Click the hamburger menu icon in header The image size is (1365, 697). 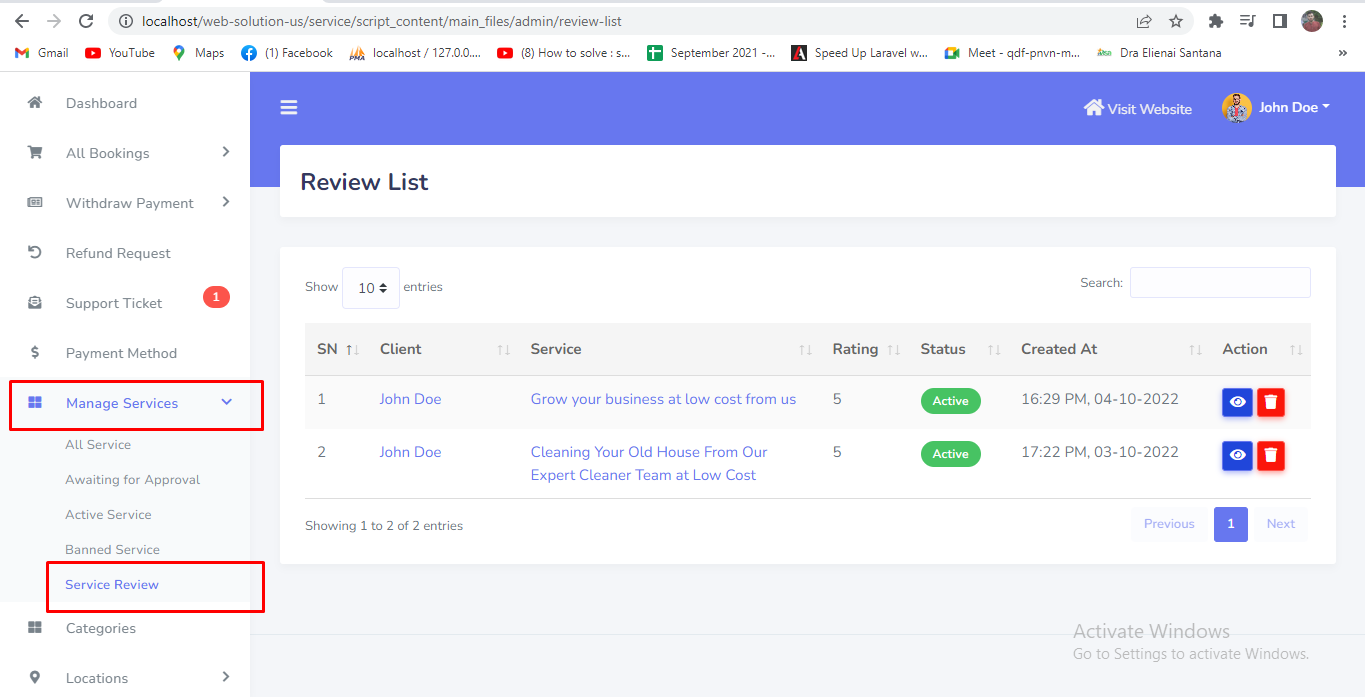[x=289, y=108]
